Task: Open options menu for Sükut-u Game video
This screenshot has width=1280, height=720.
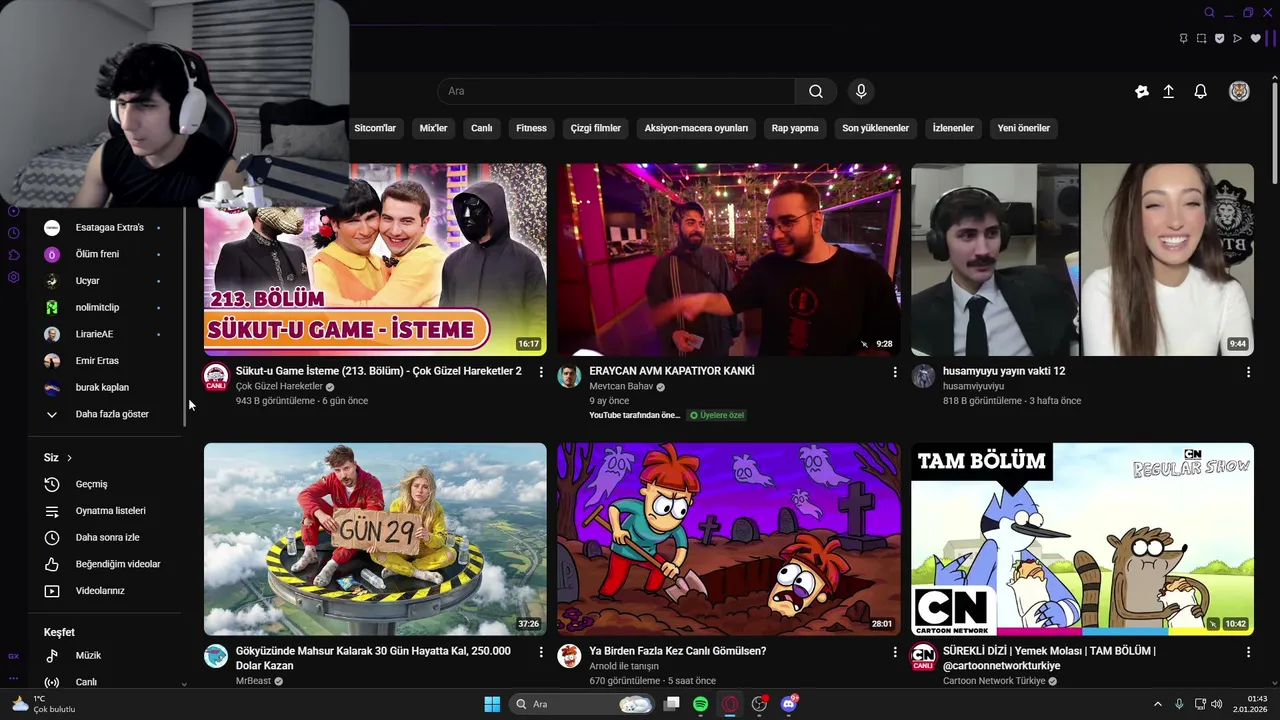Action: tap(541, 372)
